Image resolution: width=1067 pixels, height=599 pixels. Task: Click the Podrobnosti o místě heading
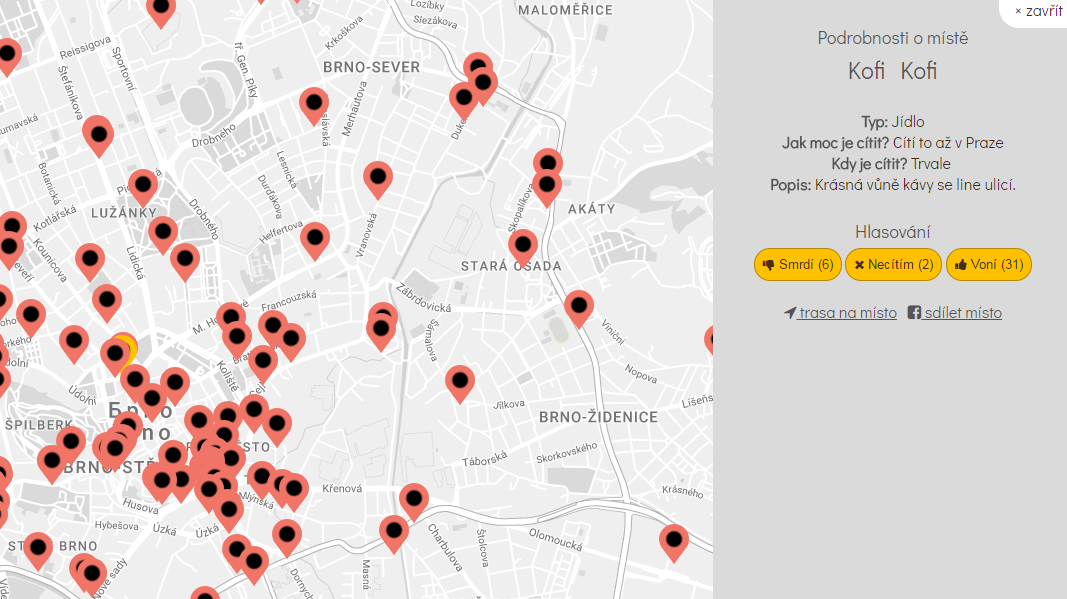click(x=893, y=38)
